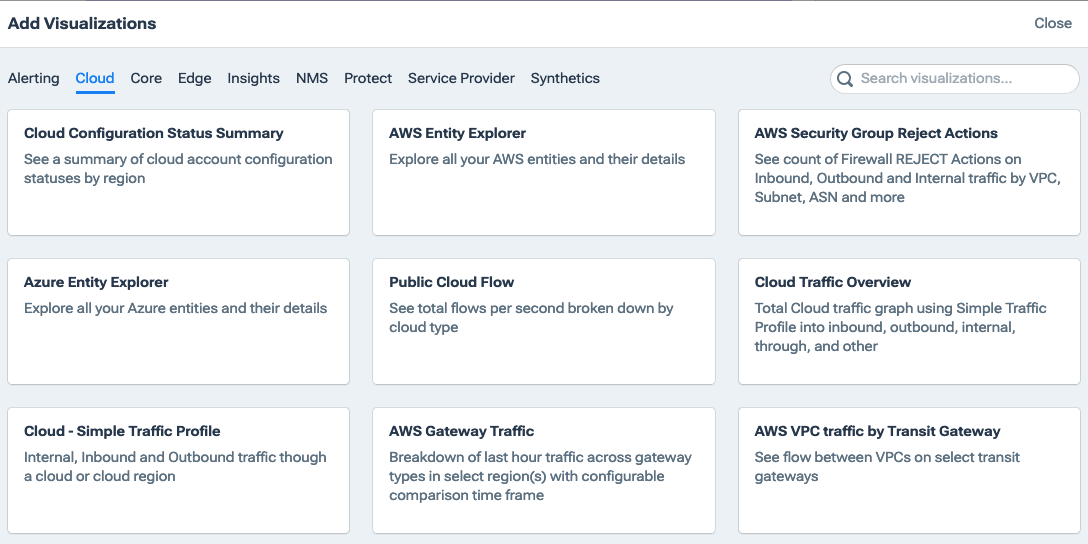Image resolution: width=1088 pixels, height=544 pixels.
Task: Click description 'Breakdown of last hour traffic across gateway'
Action: click(x=541, y=476)
